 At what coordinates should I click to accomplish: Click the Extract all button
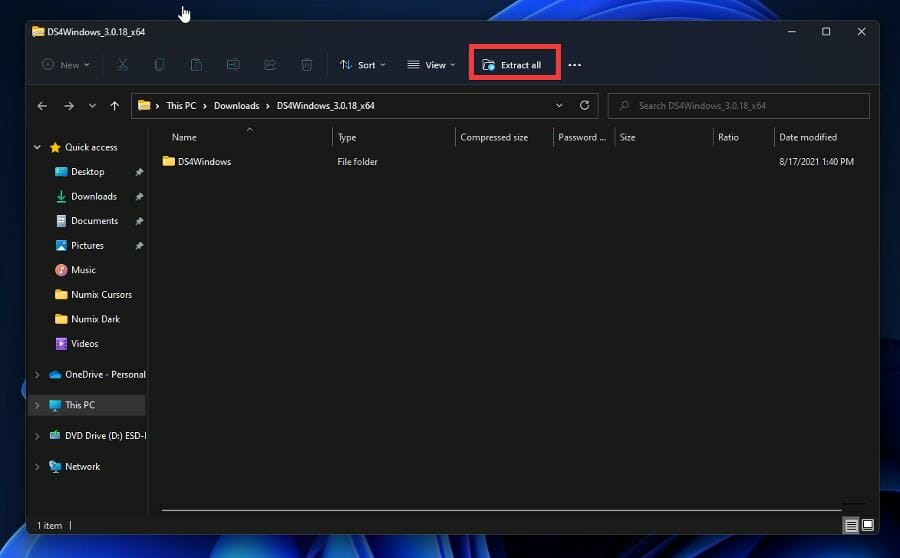tap(512, 65)
